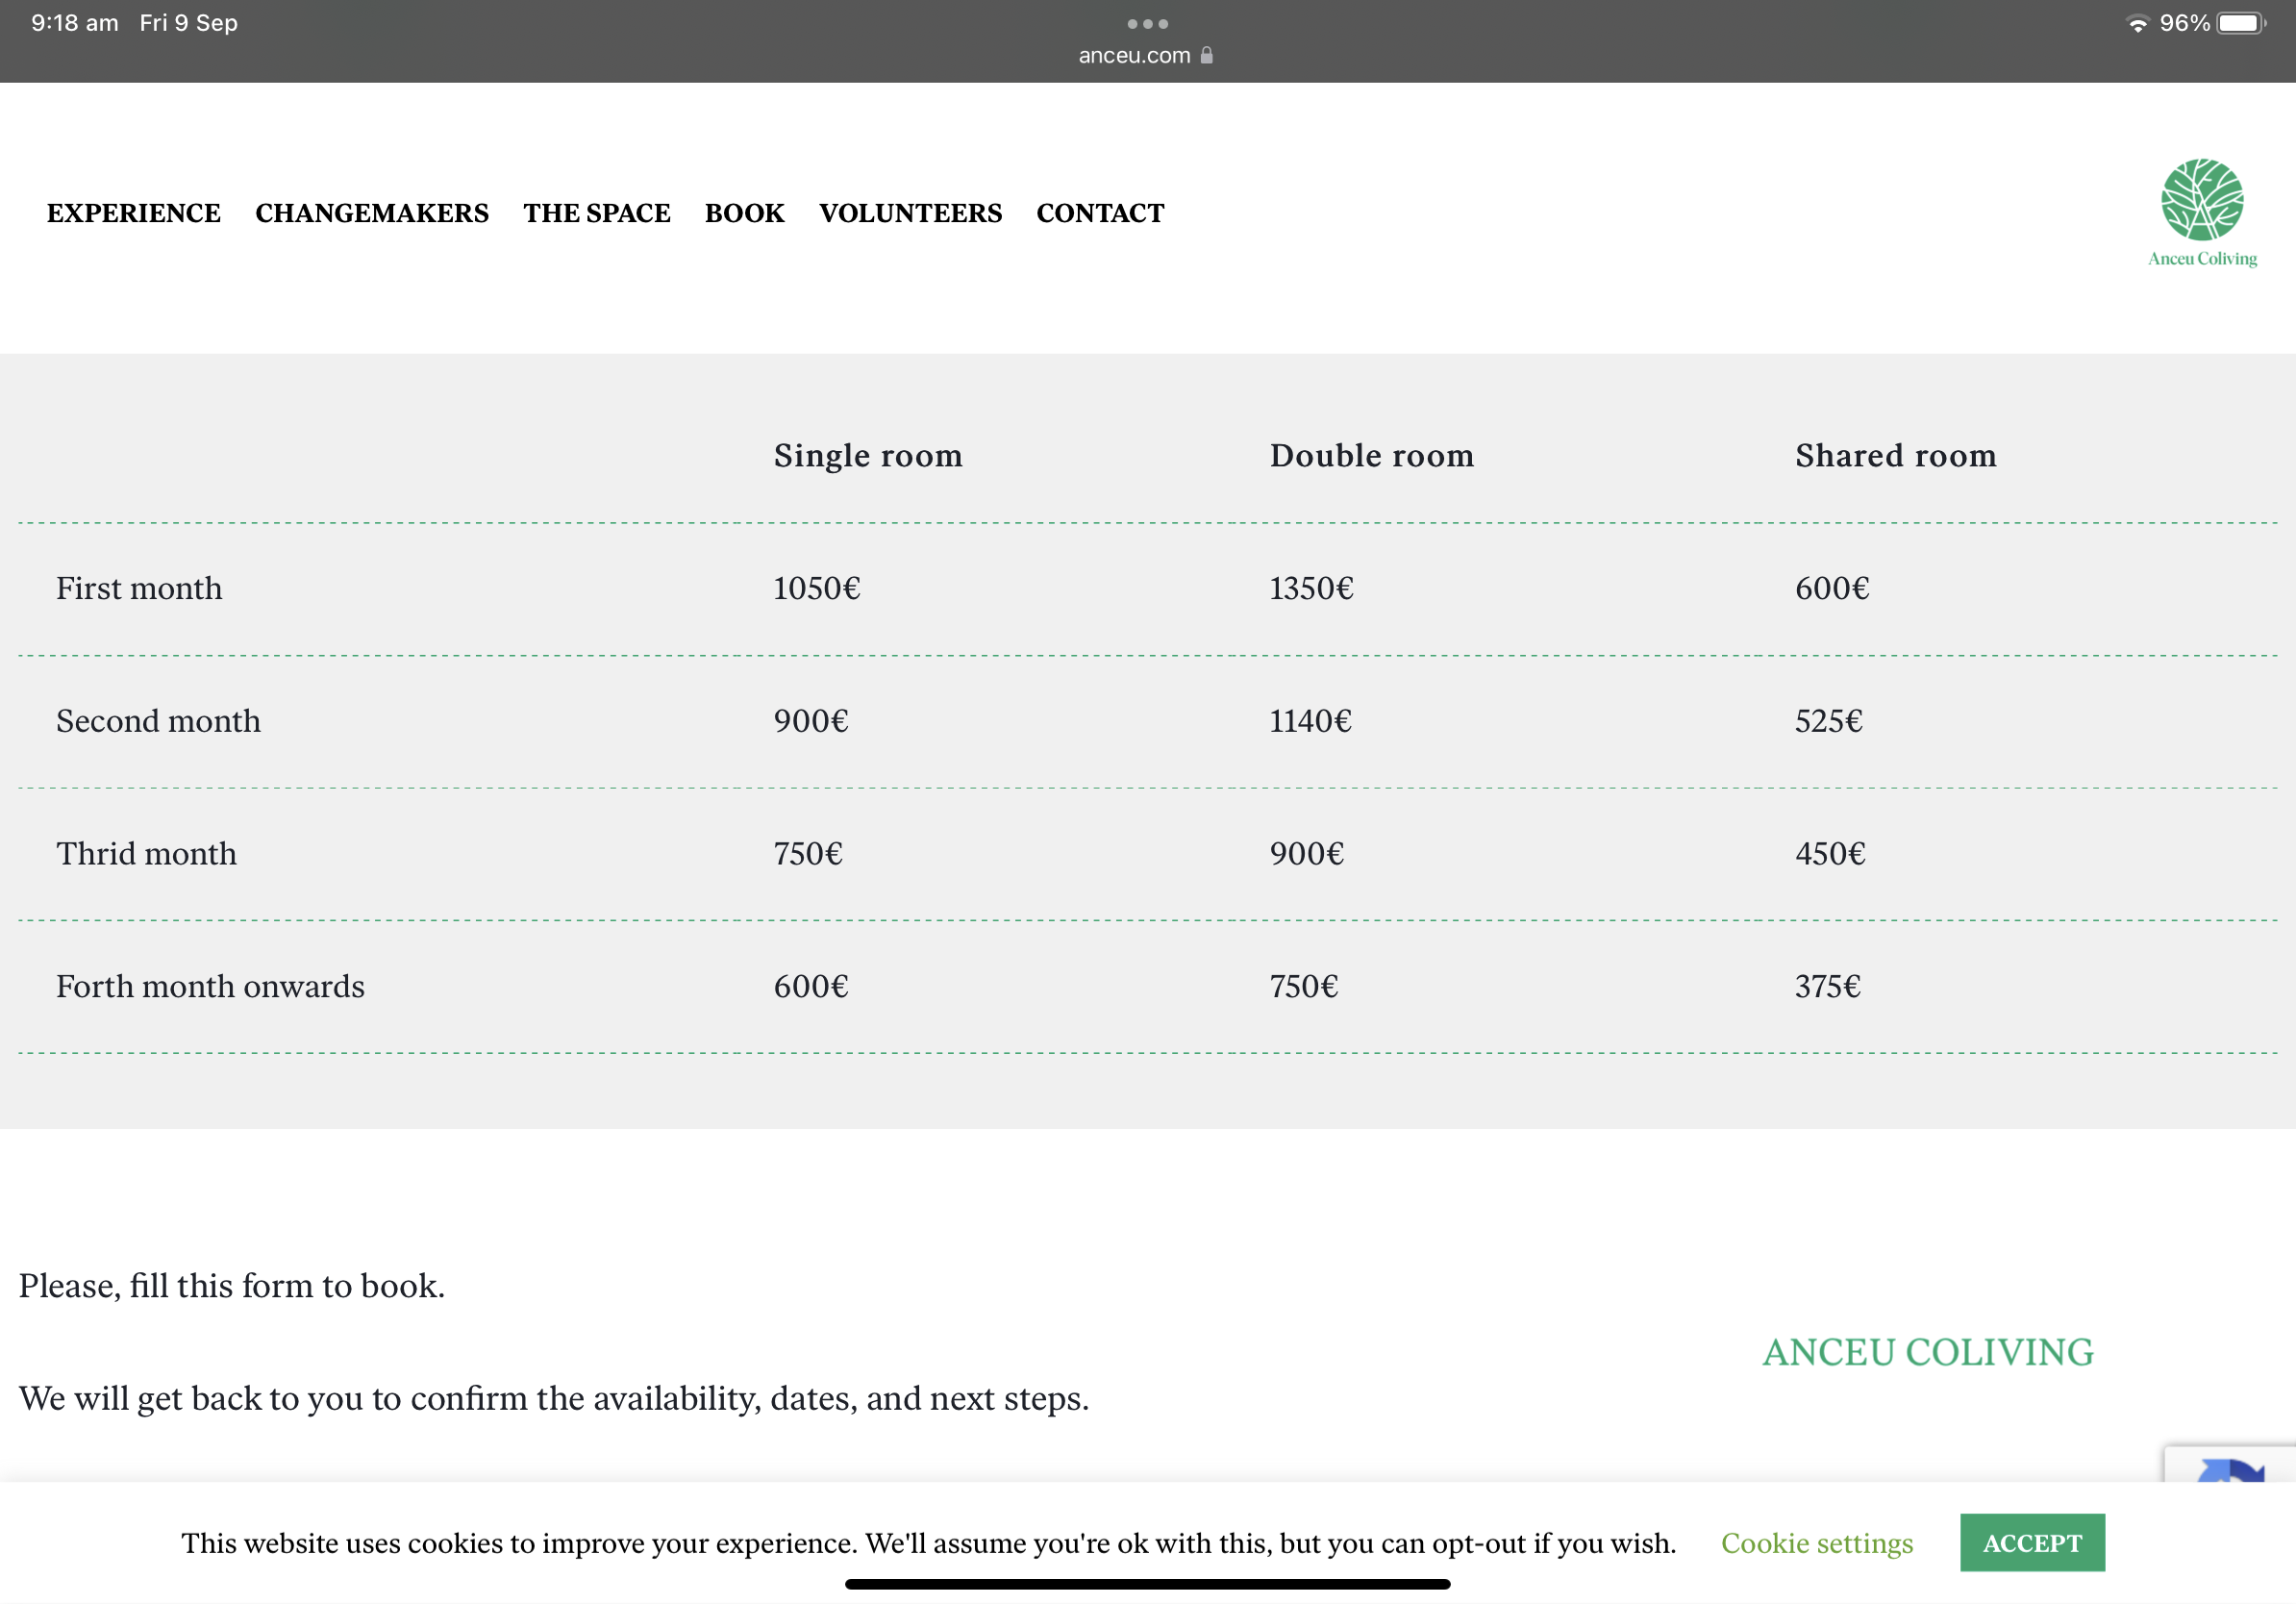Tap the three dots multitasking icon

point(1147,24)
